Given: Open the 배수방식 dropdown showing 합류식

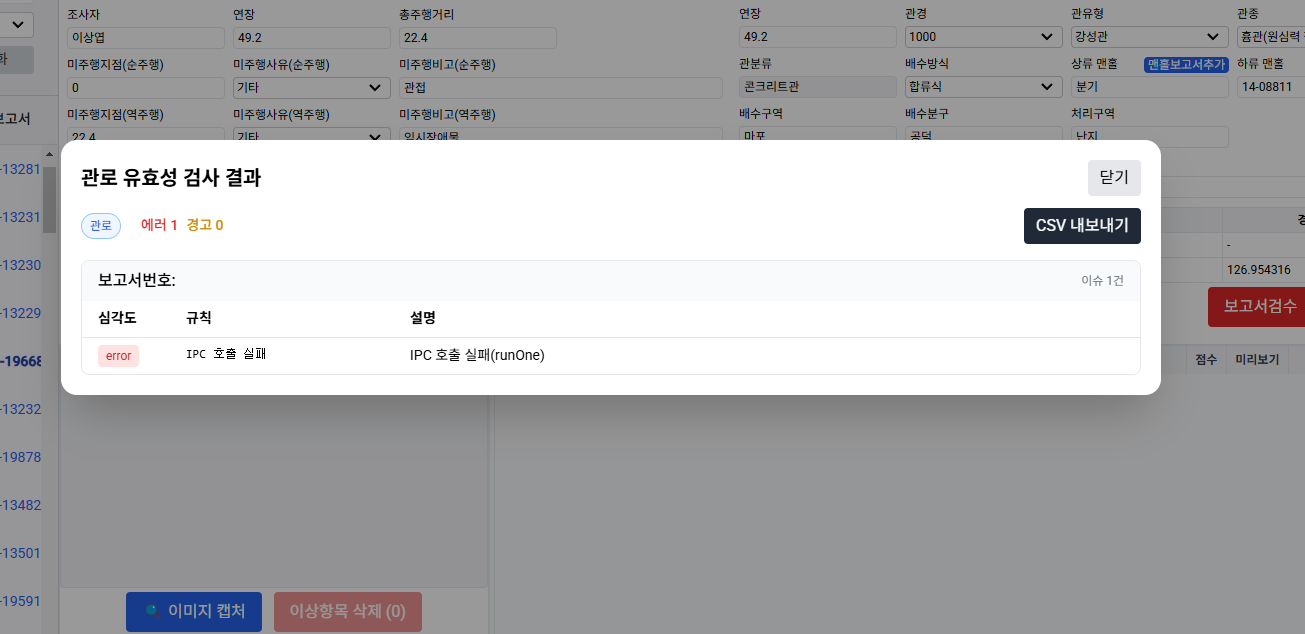Looking at the screenshot, I should [982, 87].
